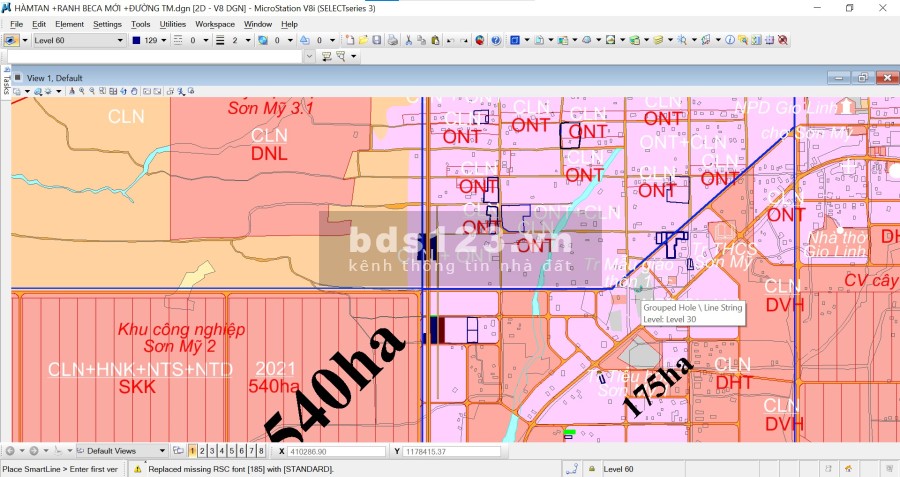Open the lock icon in status bar
This screenshot has height=477, width=900.
pyautogui.click(x=593, y=468)
